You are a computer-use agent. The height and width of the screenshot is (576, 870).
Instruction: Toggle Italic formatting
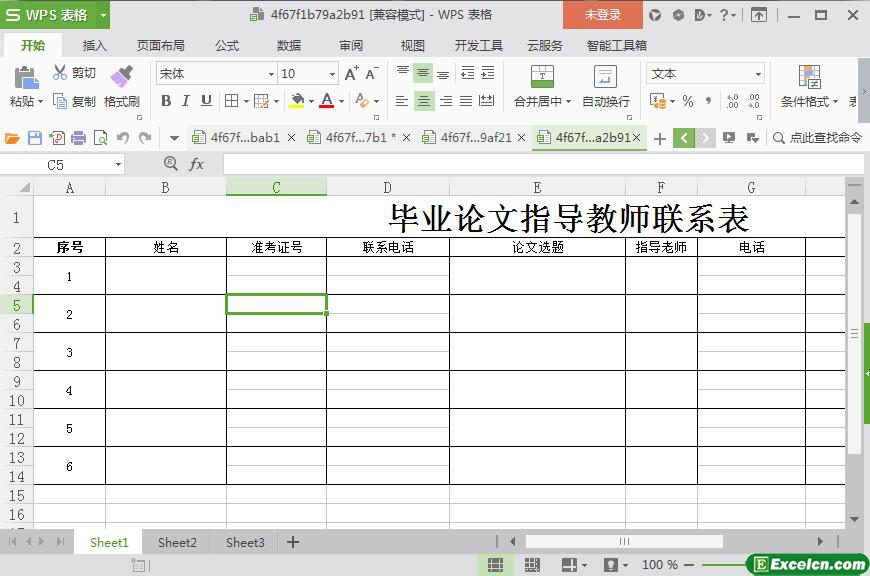(186, 101)
